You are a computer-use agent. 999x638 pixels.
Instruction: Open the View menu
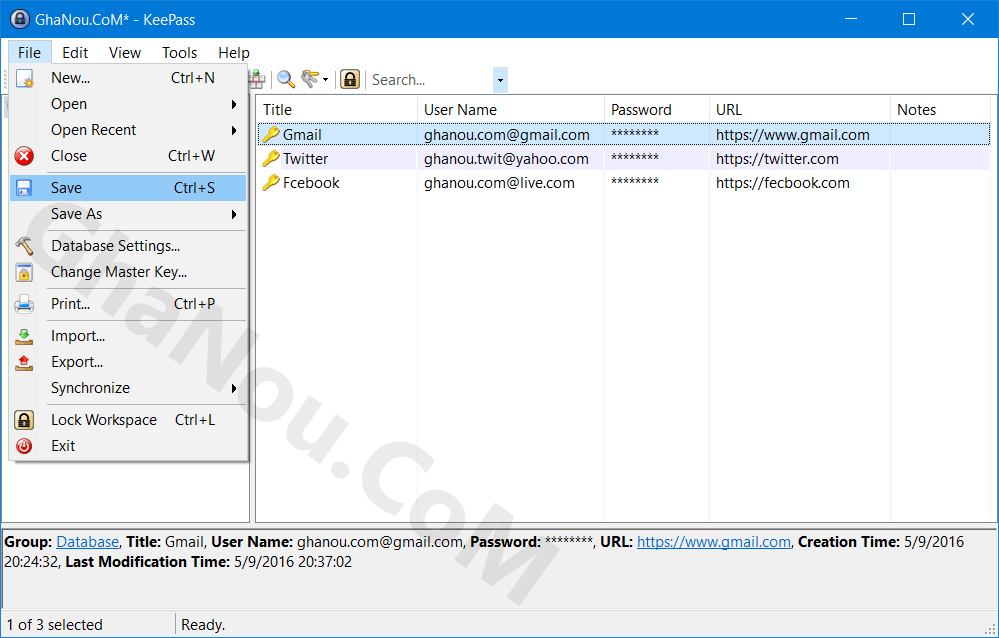tap(125, 52)
